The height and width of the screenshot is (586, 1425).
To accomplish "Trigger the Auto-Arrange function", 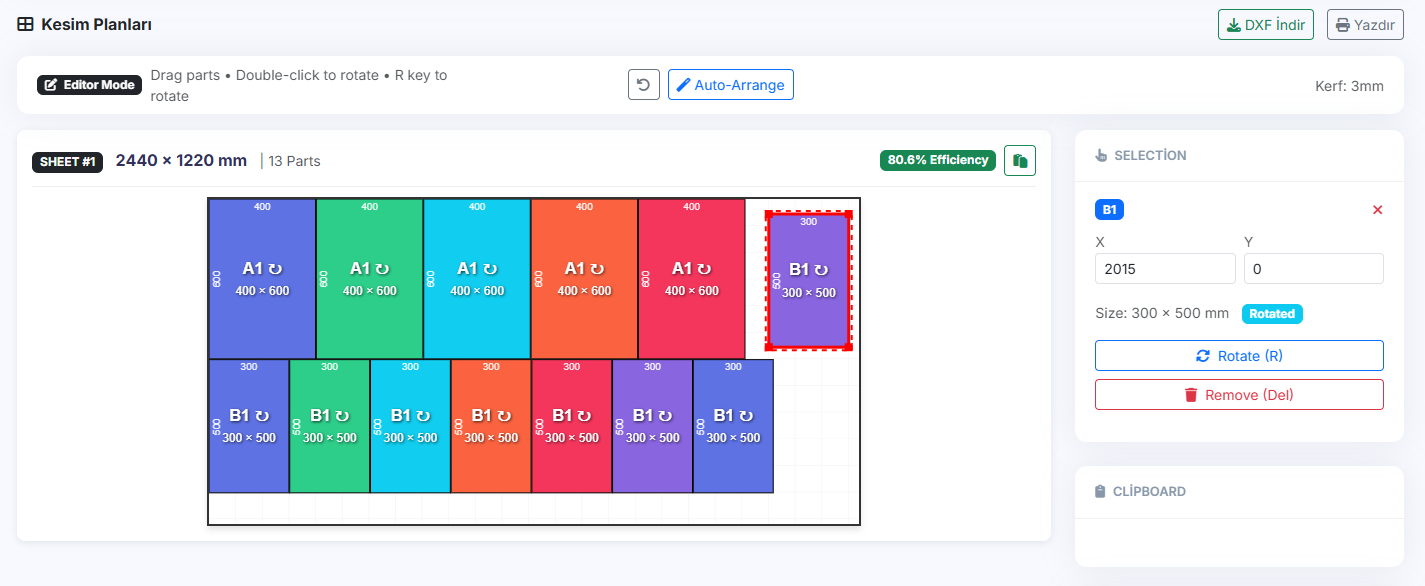I will [x=731, y=84].
